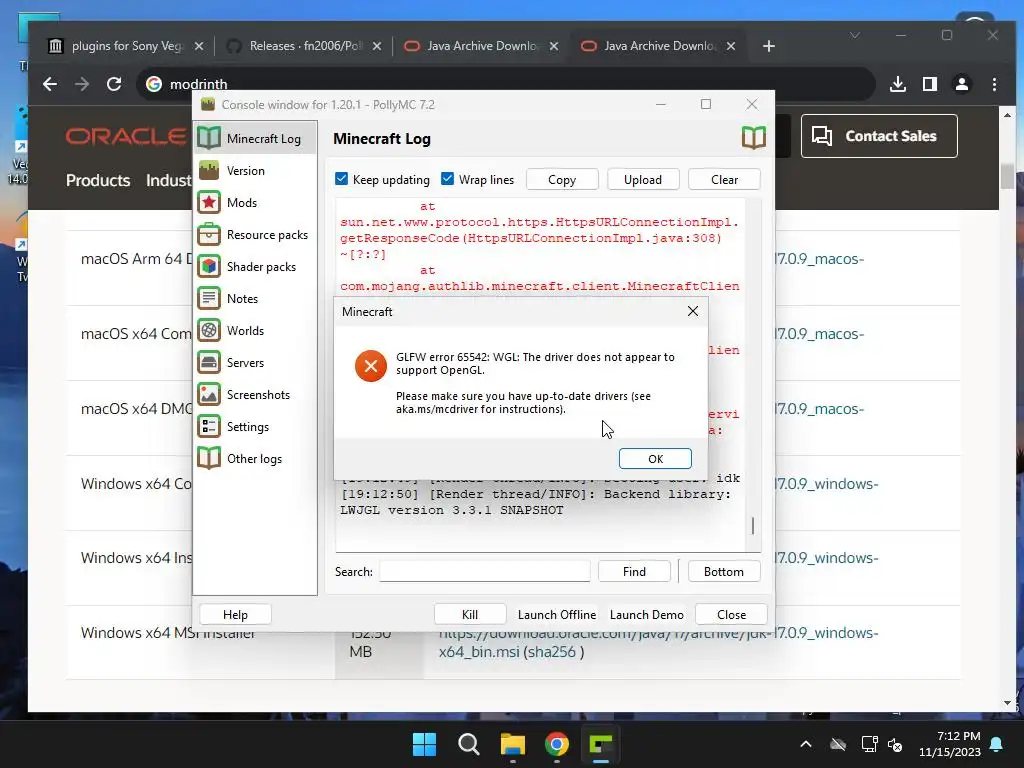Go forward in Chrome
Viewport: 1024px width, 768px height.
pyautogui.click(x=82, y=84)
